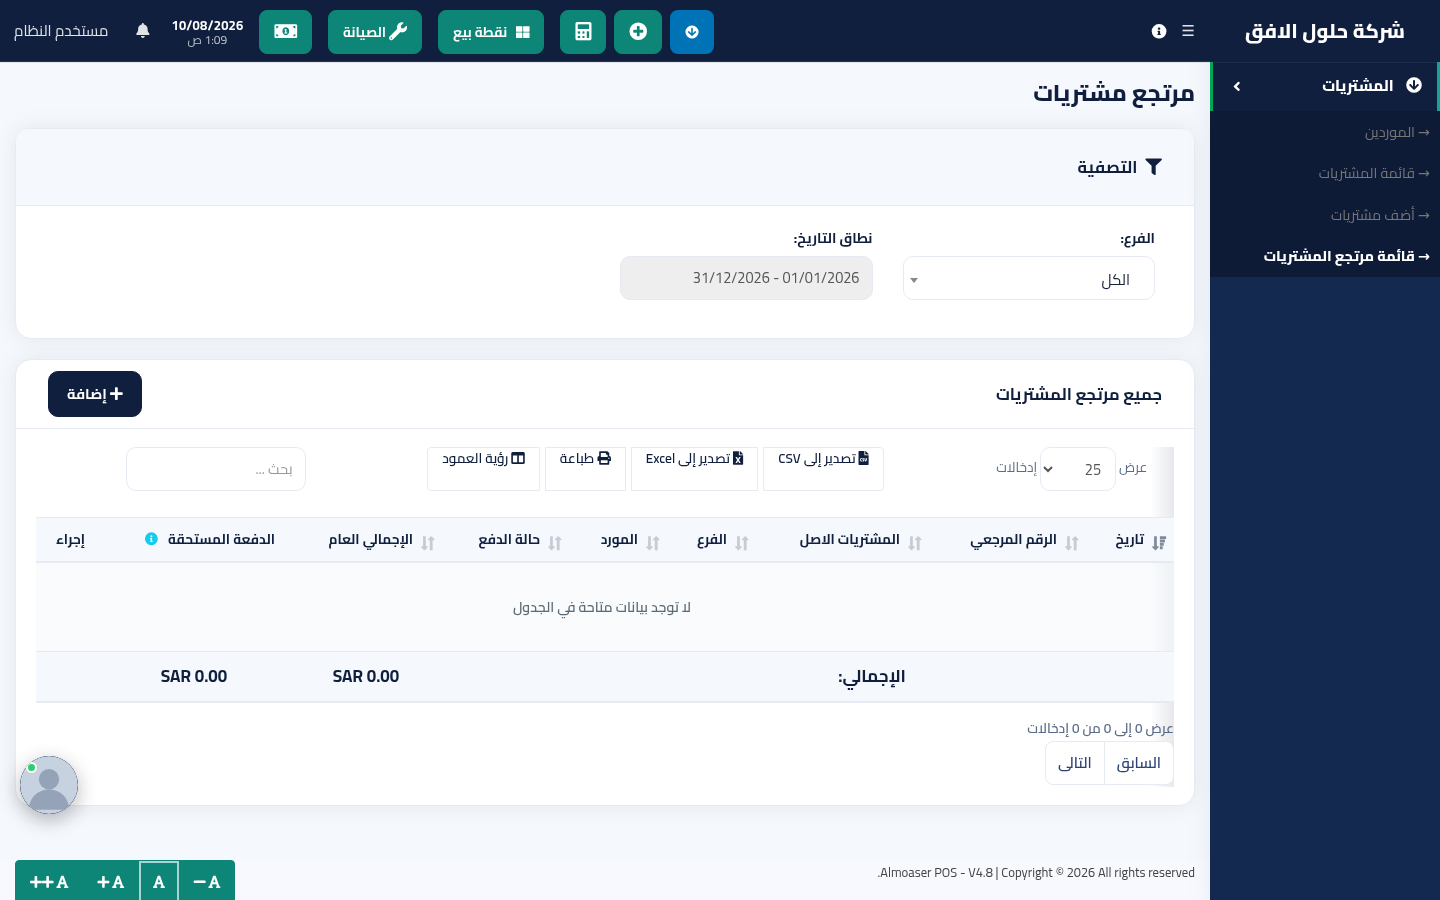
Task: Open the entries count dropdown showing 25
Action: (1078, 469)
